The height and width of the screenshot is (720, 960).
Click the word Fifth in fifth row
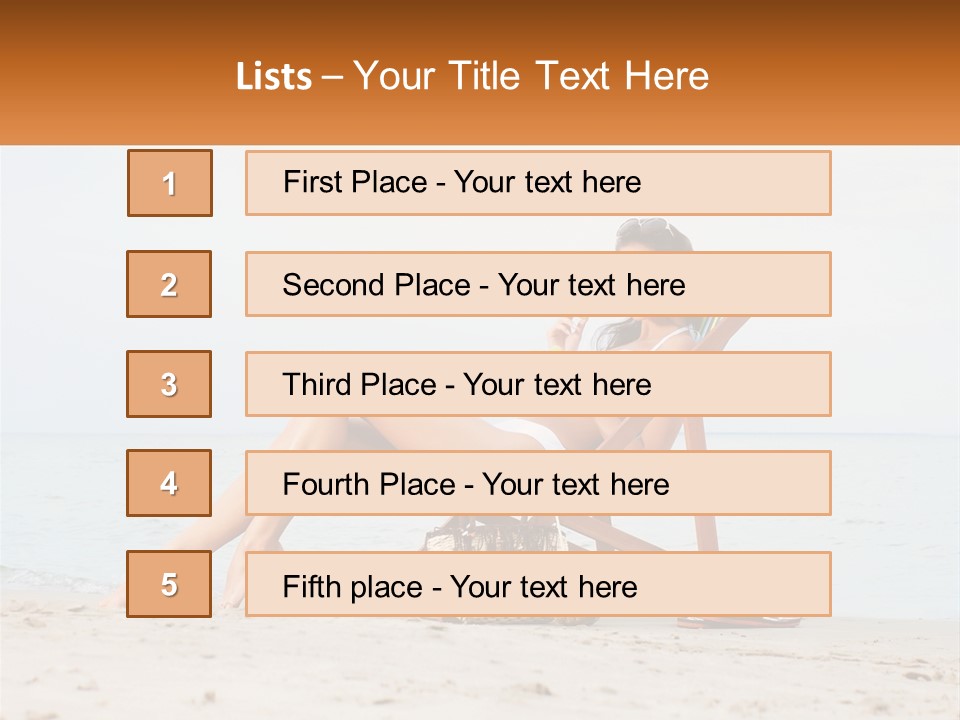[311, 587]
